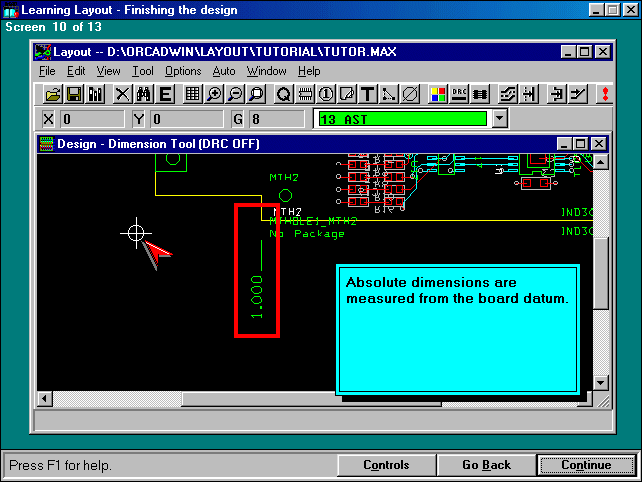Select the Text tool icon
Screen dimensions: 642x482
[x=367, y=94]
